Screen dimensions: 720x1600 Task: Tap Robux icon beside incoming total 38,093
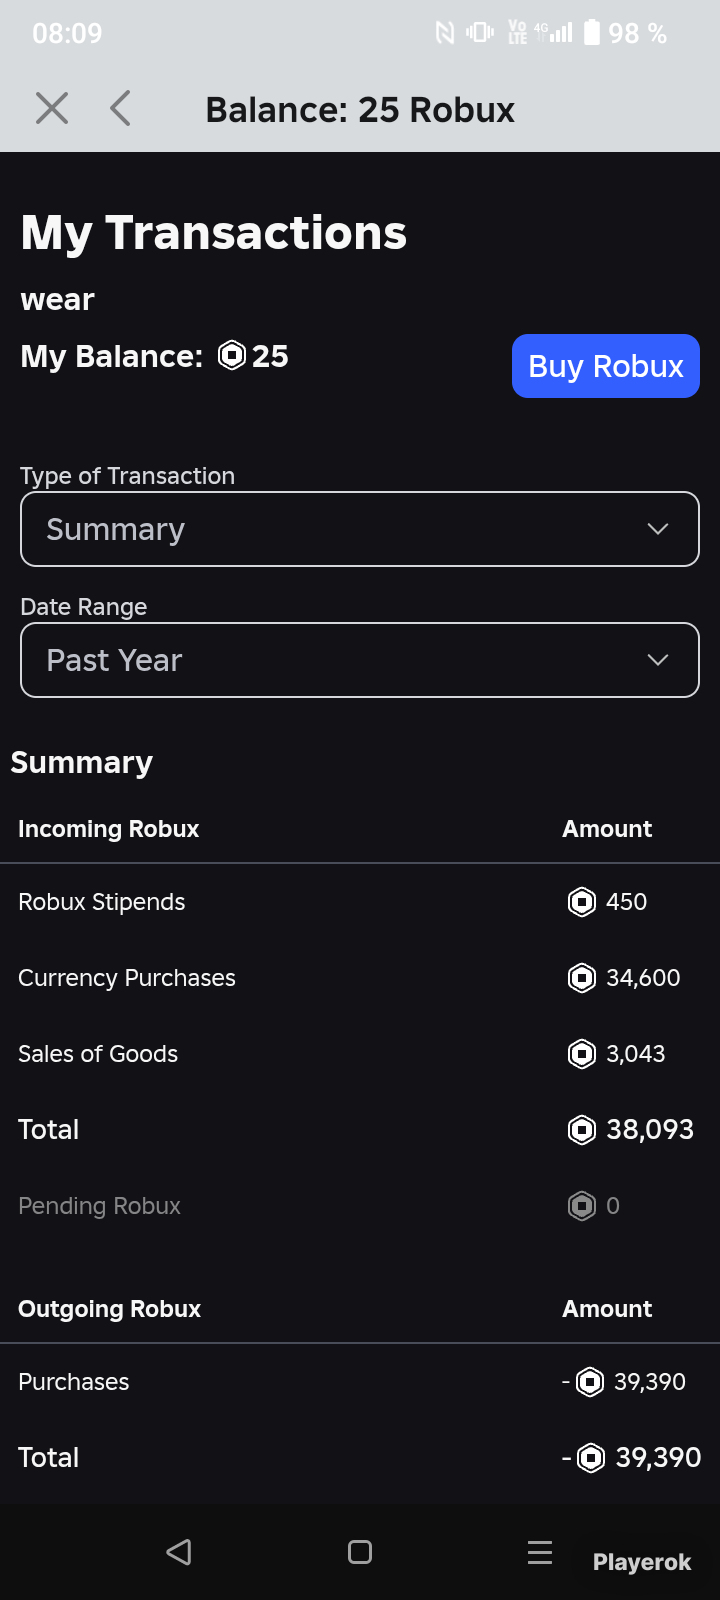[582, 1130]
